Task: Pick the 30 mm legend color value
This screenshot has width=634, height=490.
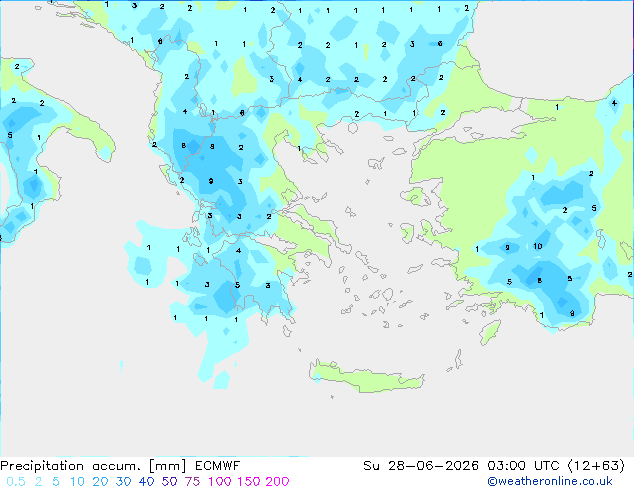Action: click(x=123, y=482)
